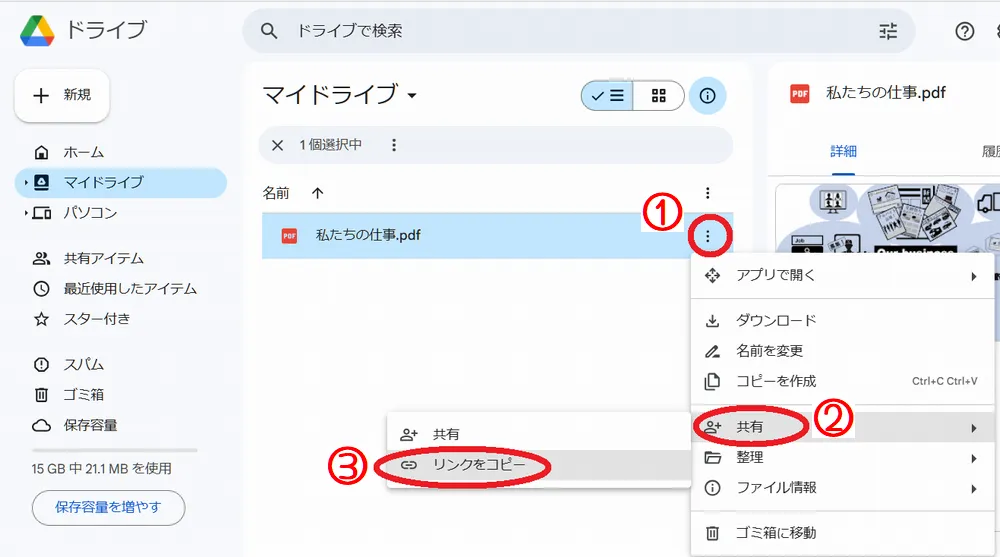Switch to grid layout view
This screenshot has width=1000, height=557.
[x=658, y=96]
